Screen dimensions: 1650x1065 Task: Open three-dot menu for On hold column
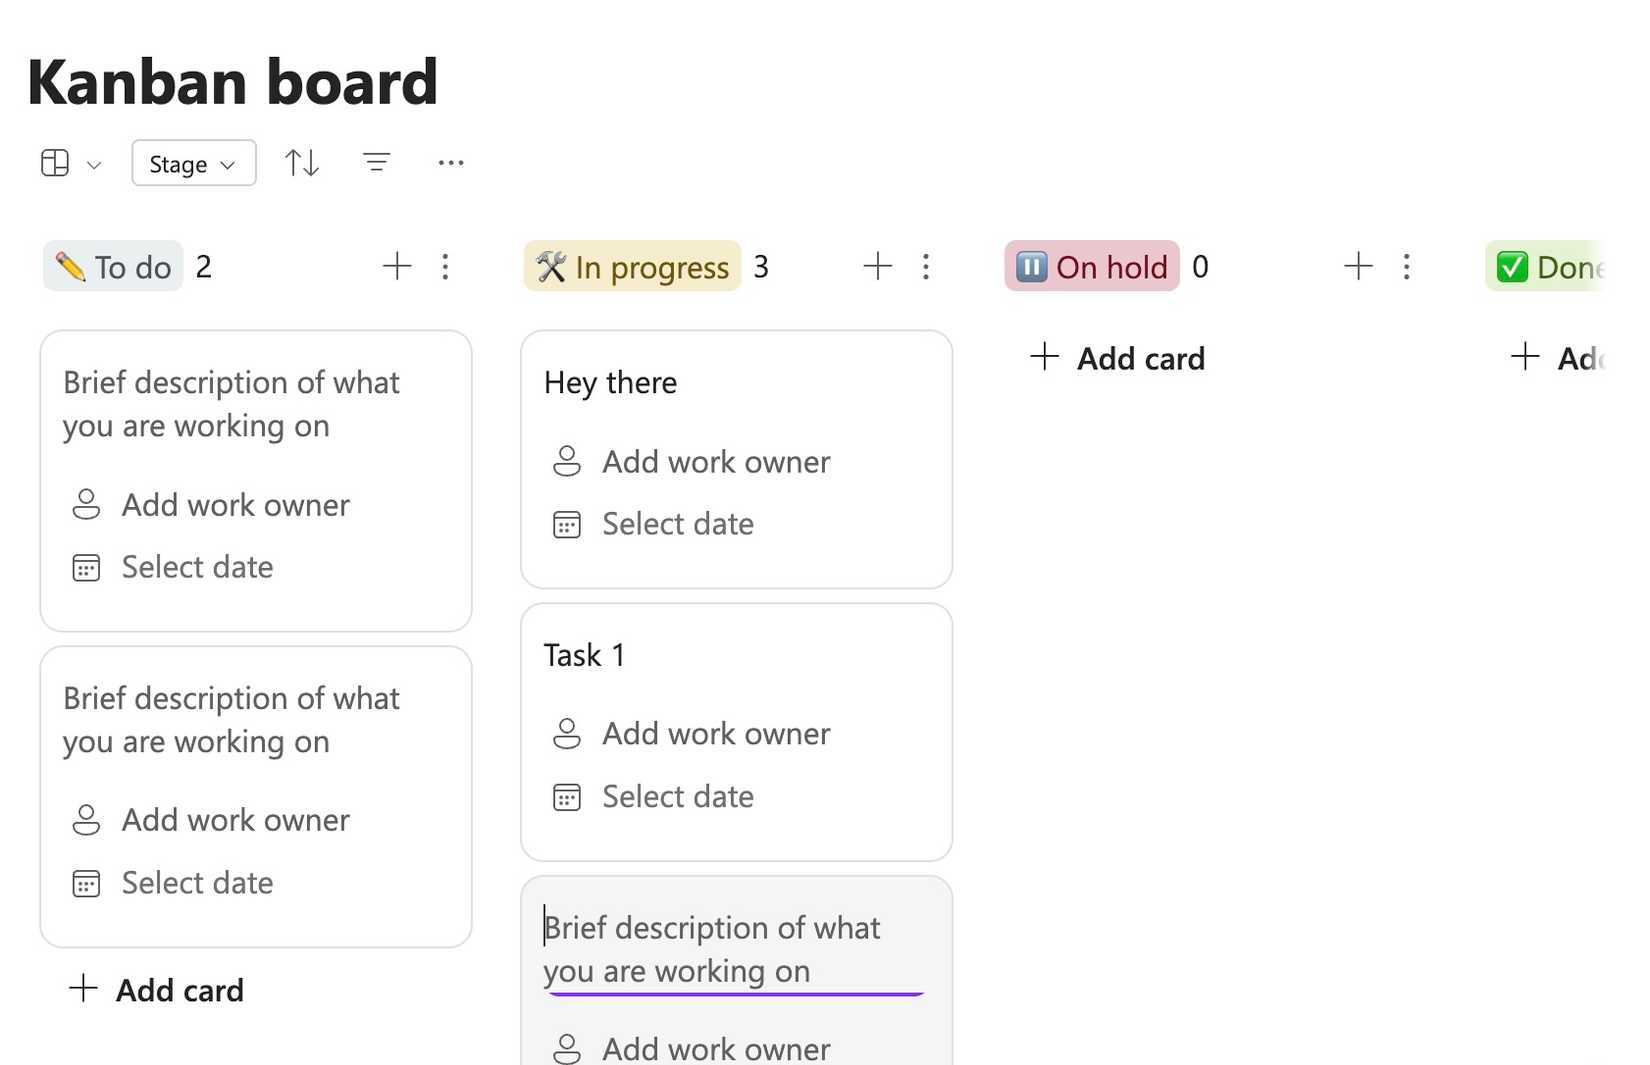click(1406, 266)
